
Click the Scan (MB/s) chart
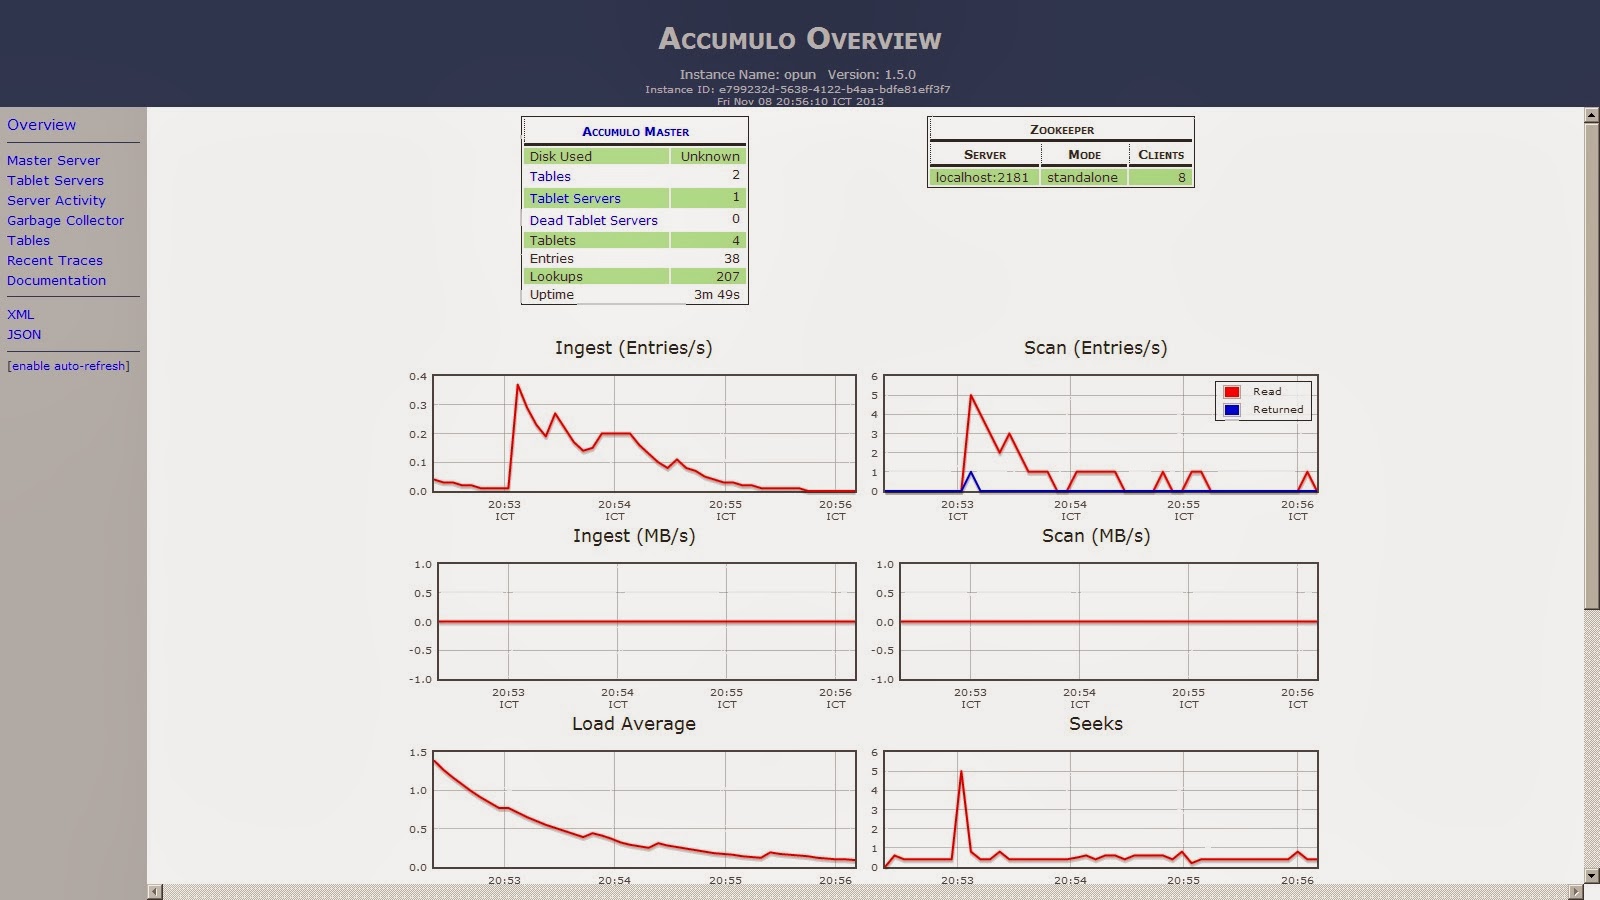[x=1109, y=621]
